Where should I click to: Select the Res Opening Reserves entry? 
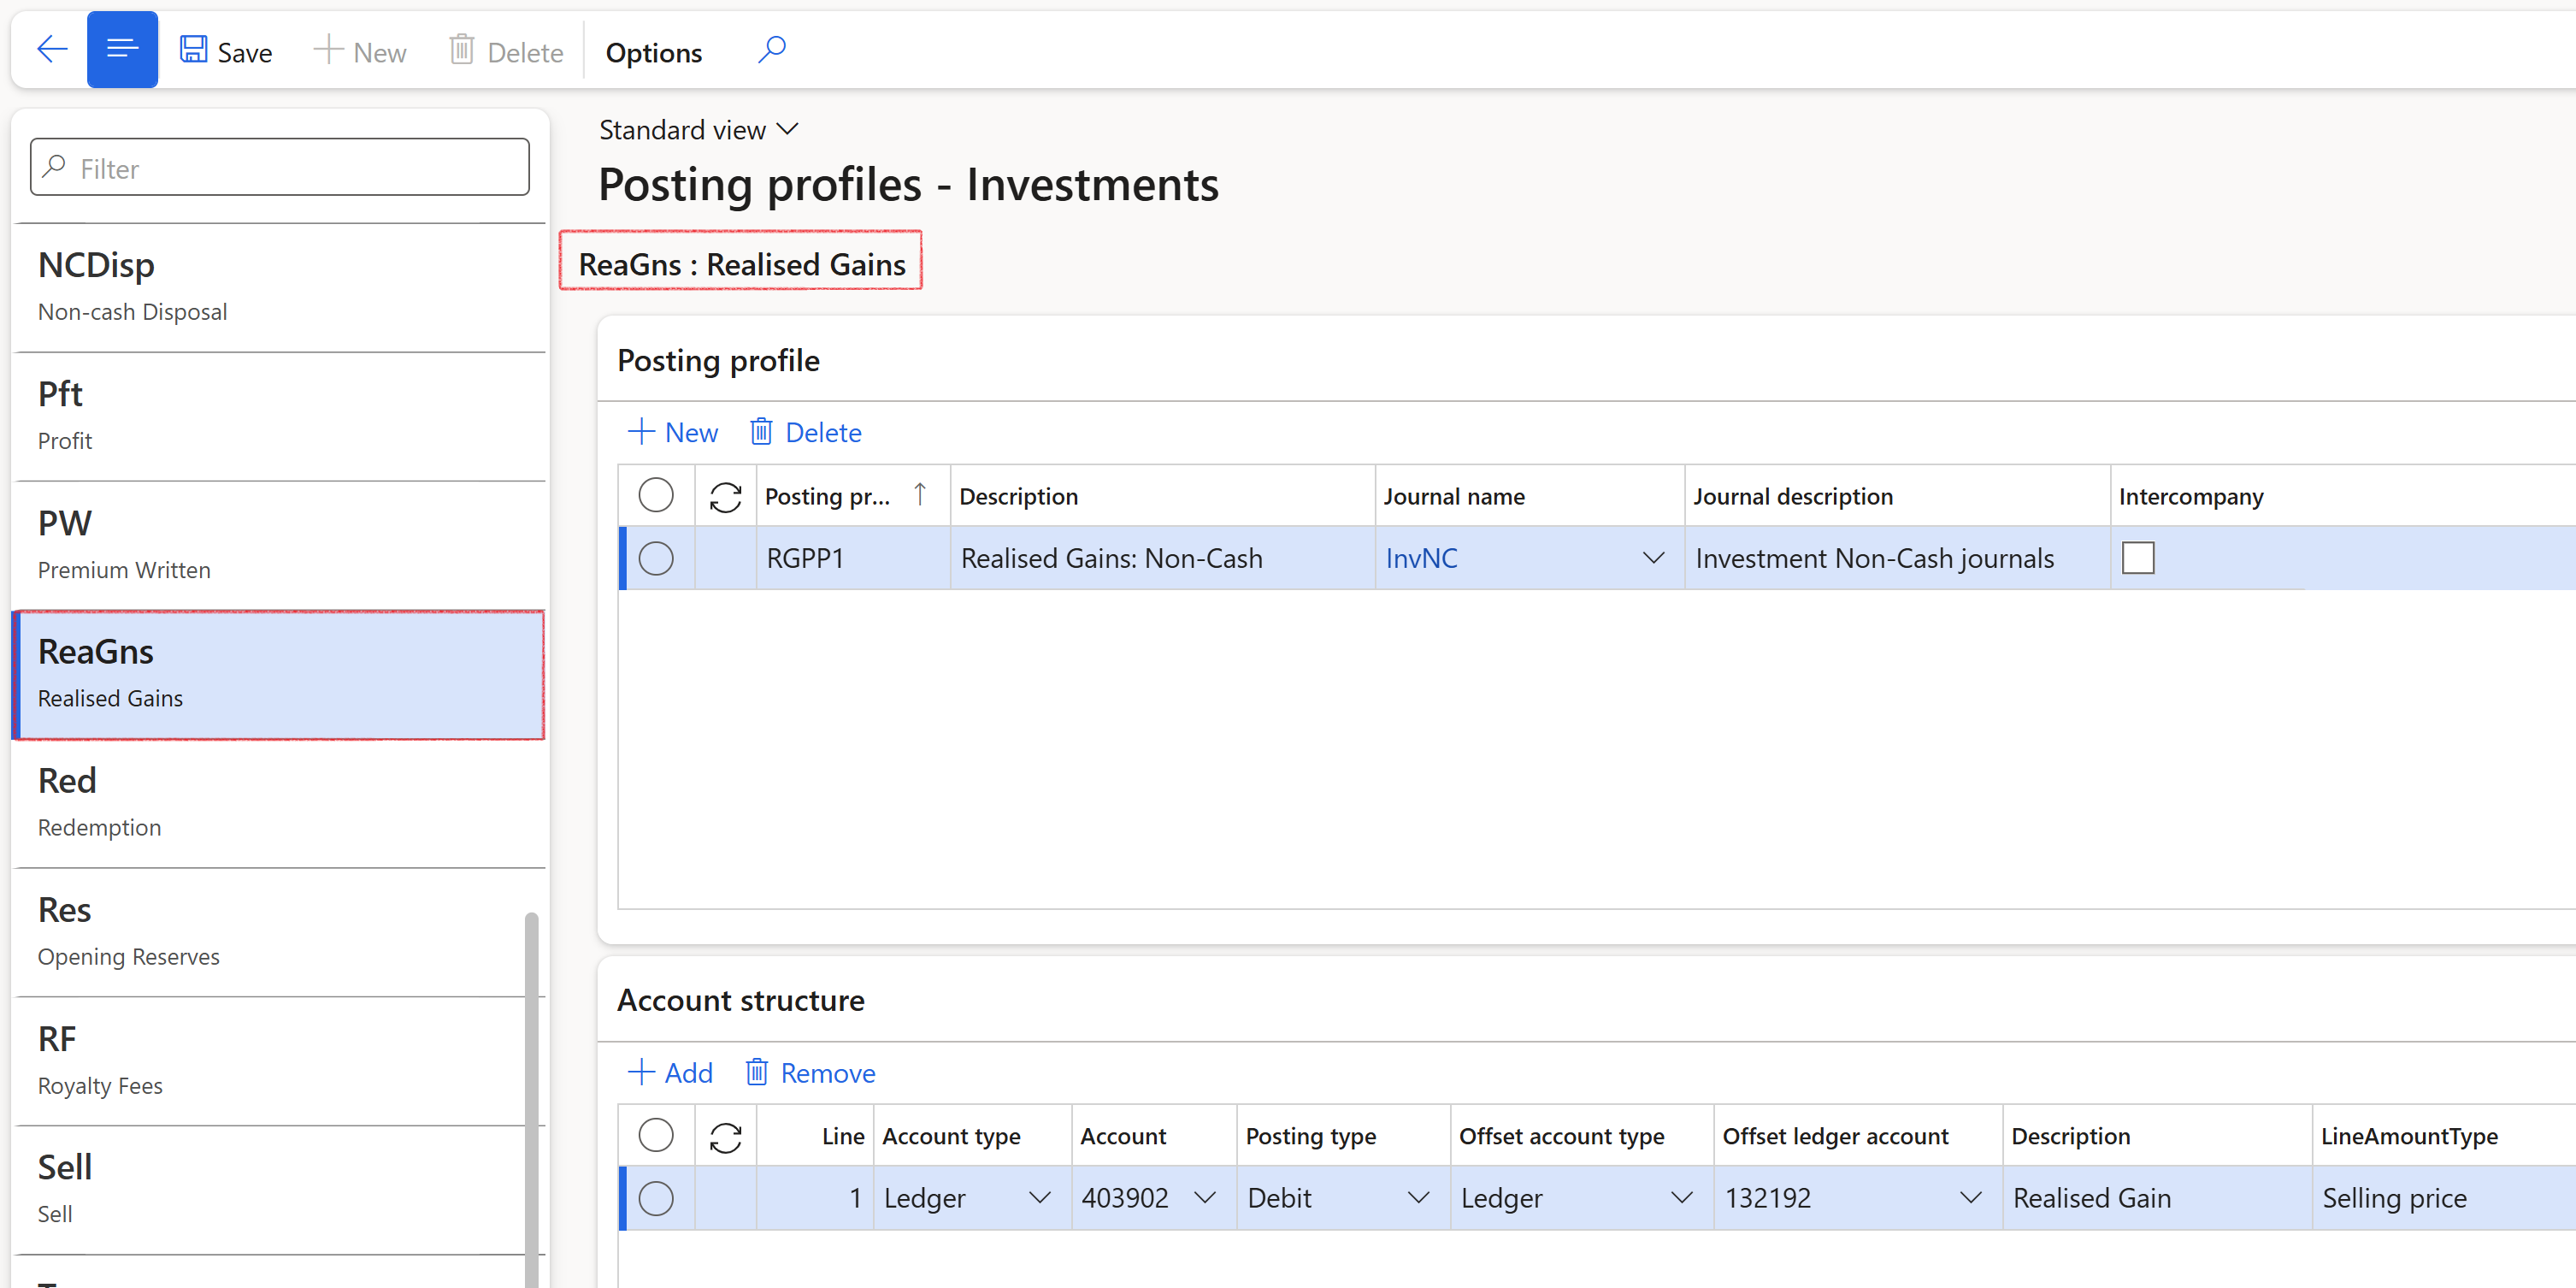(x=270, y=933)
